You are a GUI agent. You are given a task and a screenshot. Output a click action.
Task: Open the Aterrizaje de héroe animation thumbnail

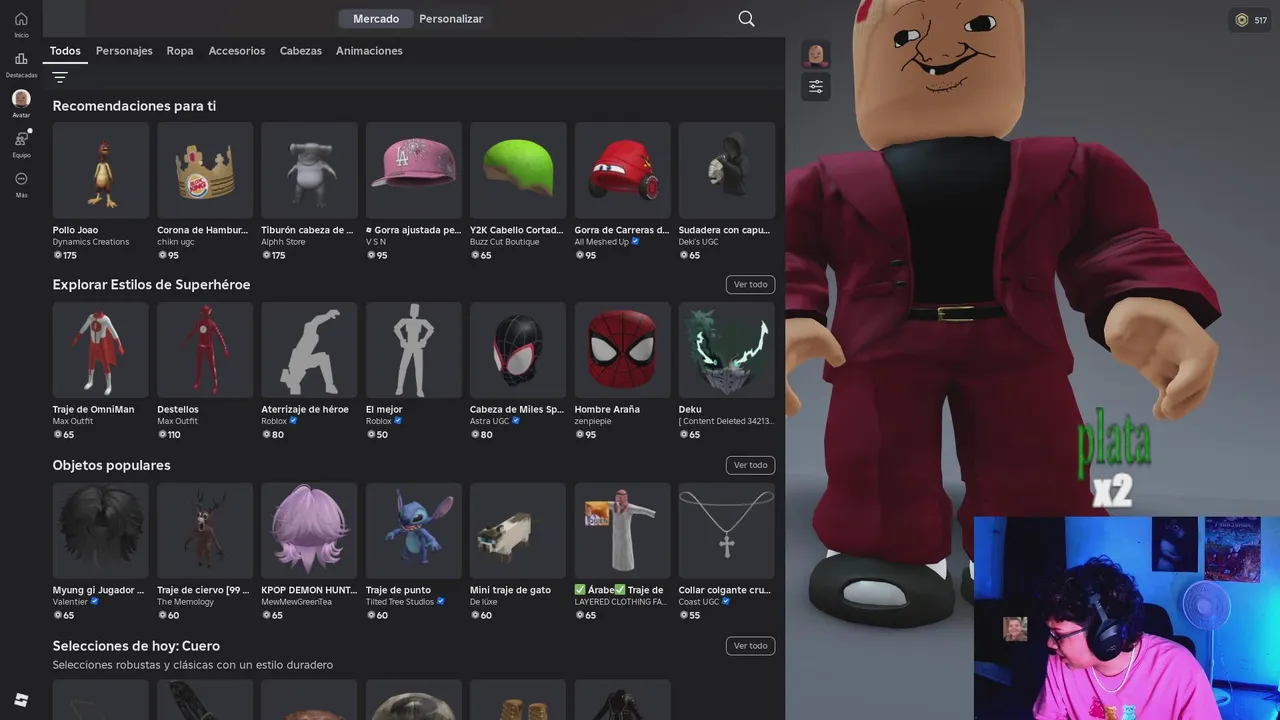click(309, 350)
